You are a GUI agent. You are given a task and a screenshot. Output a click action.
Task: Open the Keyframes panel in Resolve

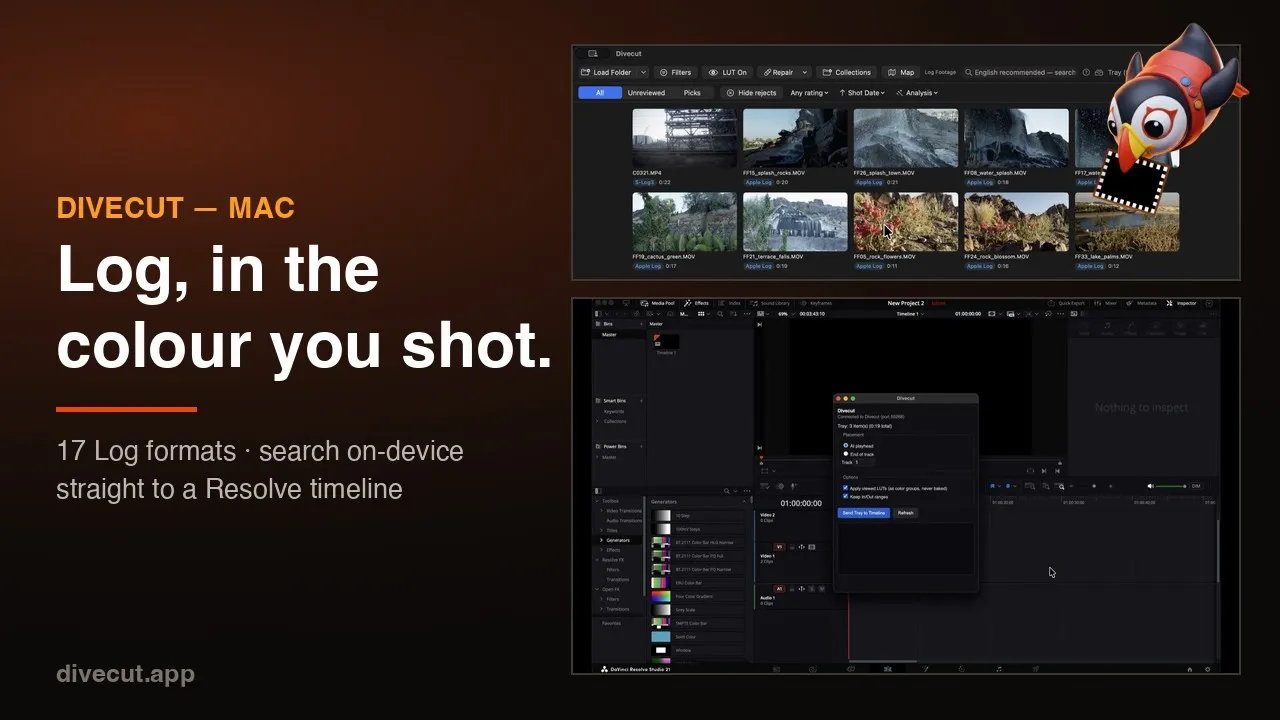(x=816, y=303)
